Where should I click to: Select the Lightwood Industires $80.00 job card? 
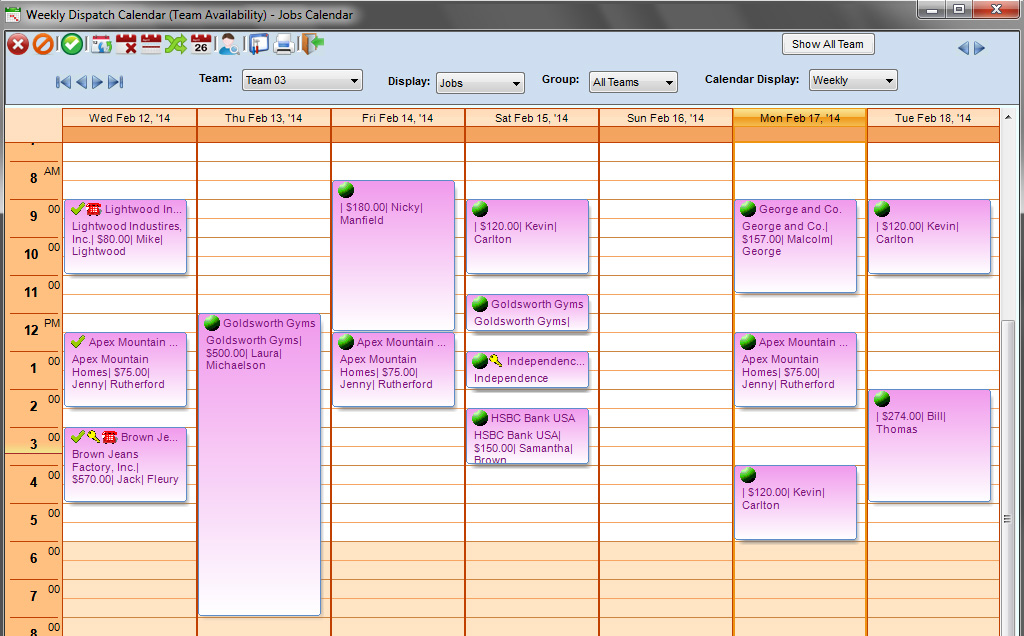(x=125, y=236)
